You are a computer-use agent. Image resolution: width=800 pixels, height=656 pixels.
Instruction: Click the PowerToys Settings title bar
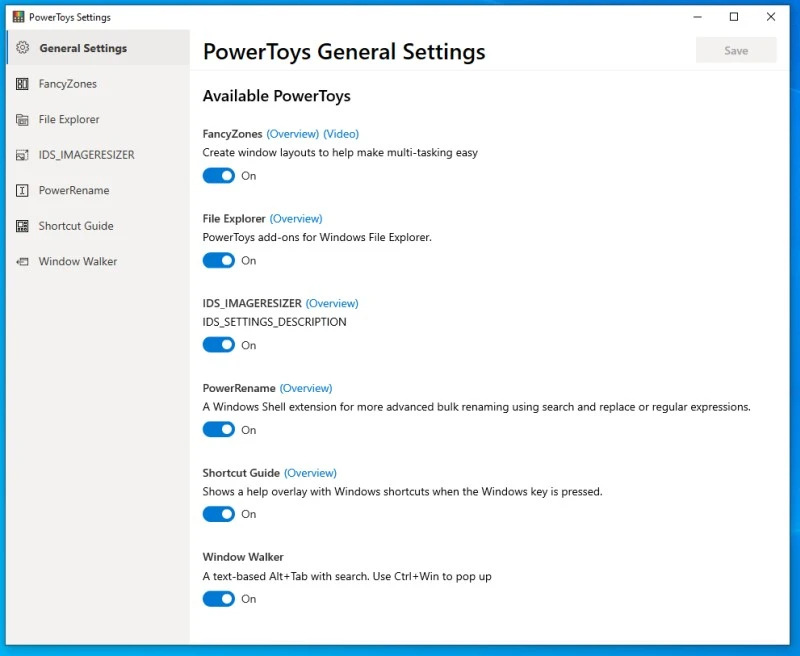(69, 17)
